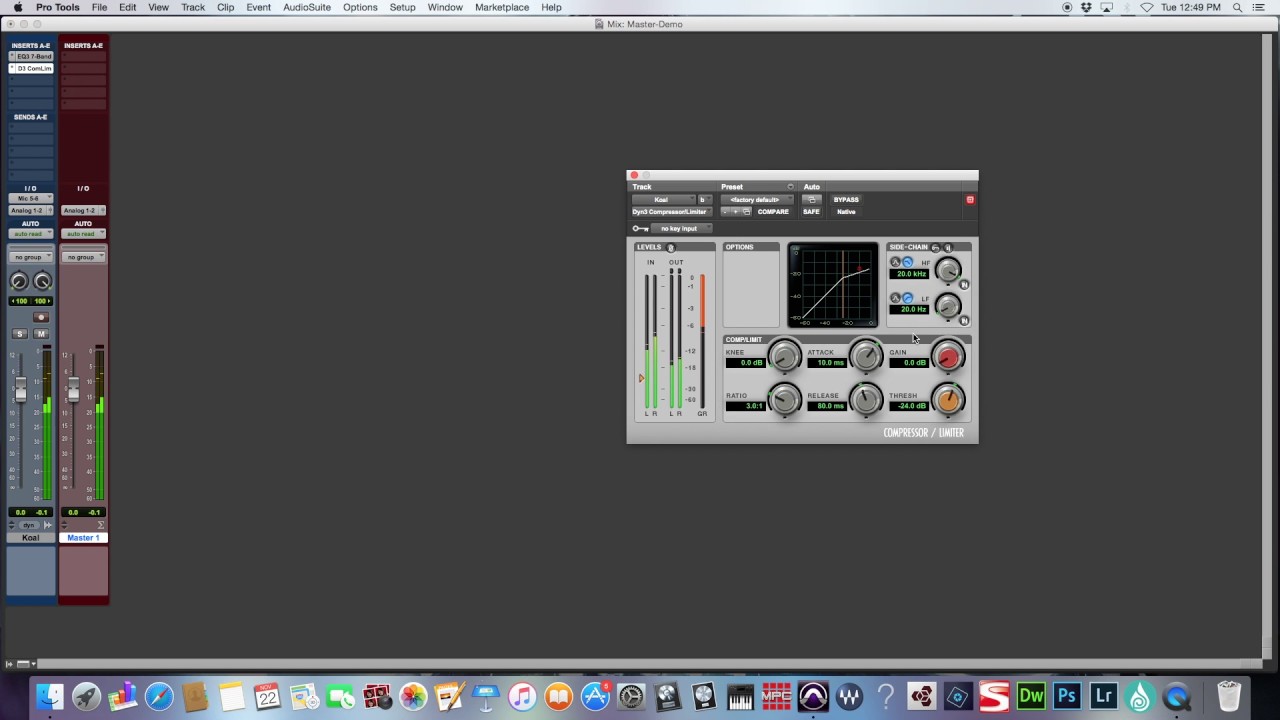Open Safari from the Dock
The height and width of the screenshot is (720, 1280).
159,696
